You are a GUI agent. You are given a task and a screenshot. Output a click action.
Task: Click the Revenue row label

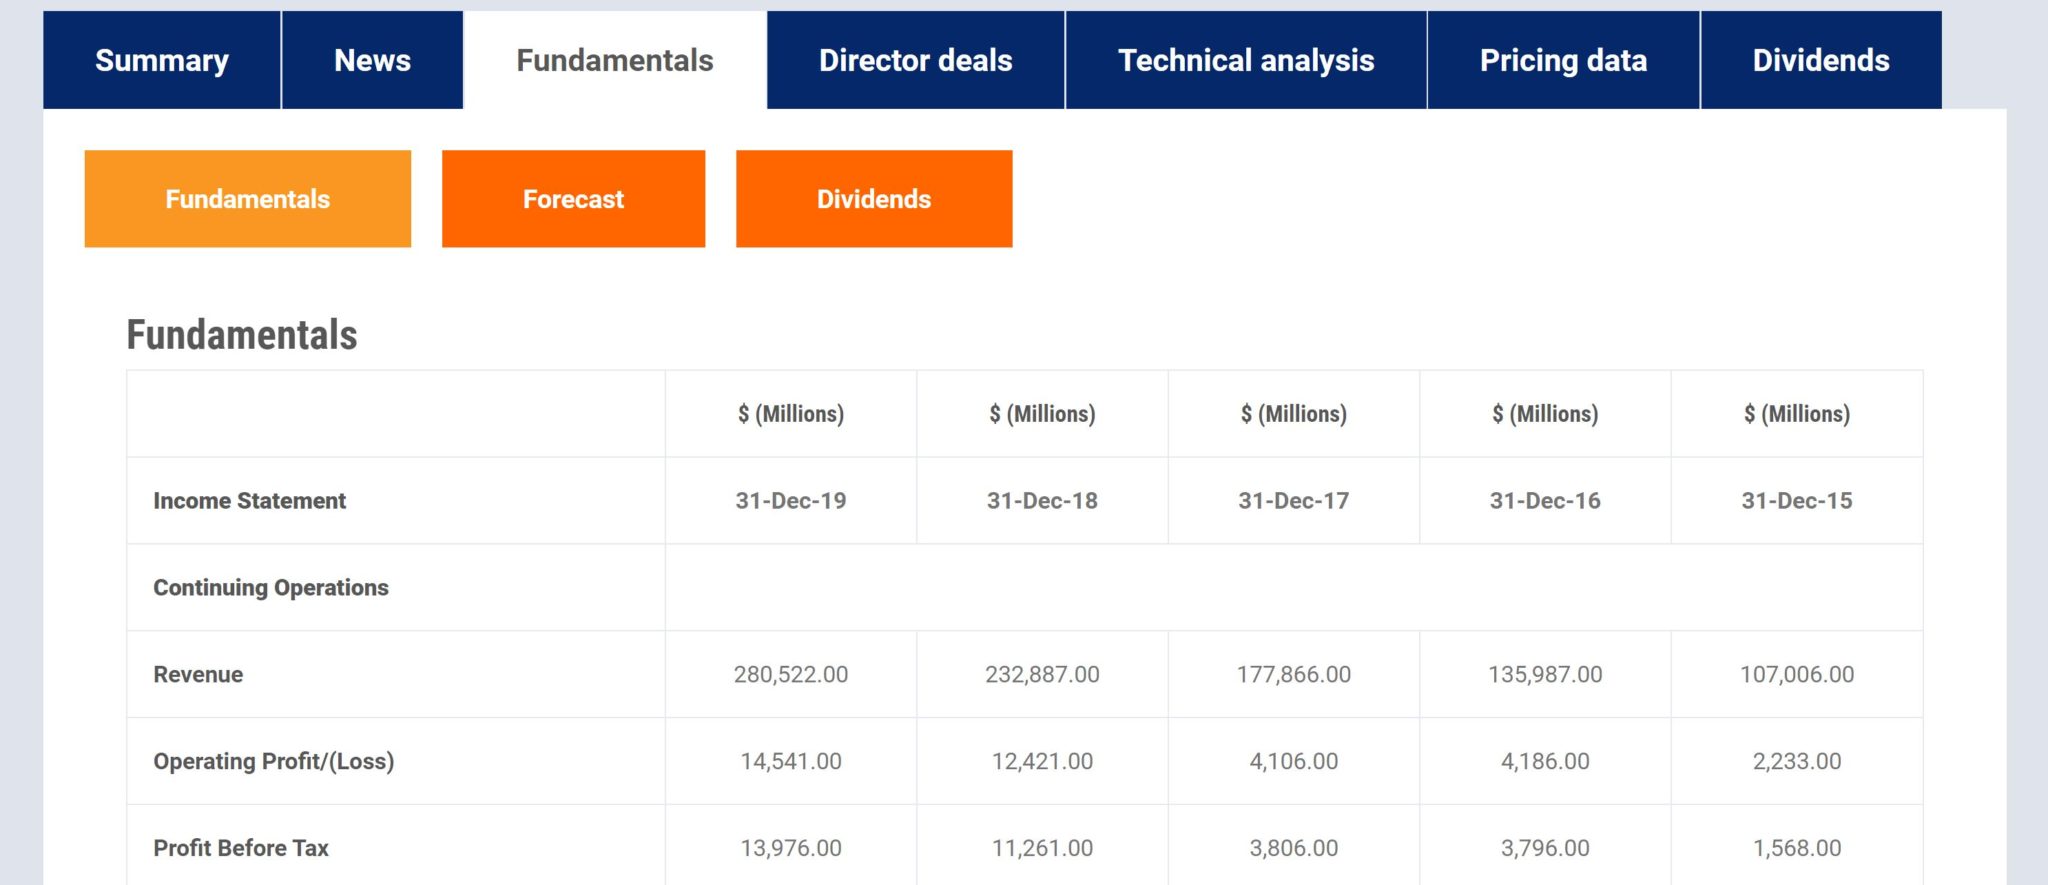[x=198, y=675]
